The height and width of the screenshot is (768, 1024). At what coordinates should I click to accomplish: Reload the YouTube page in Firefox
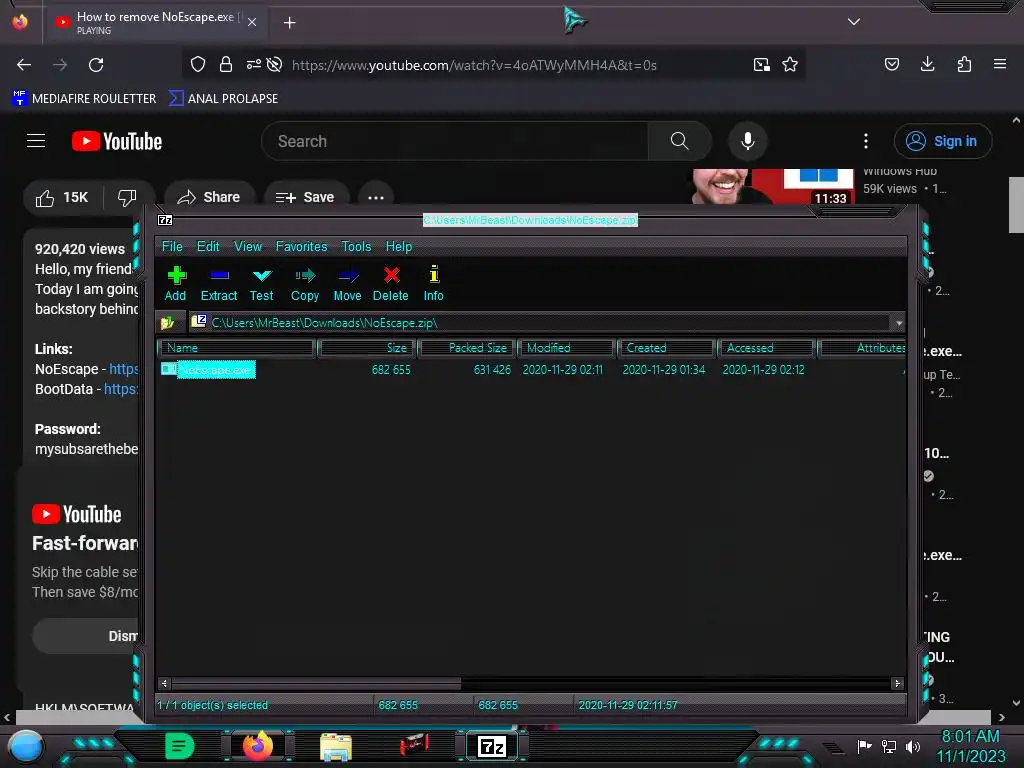(96, 65)
